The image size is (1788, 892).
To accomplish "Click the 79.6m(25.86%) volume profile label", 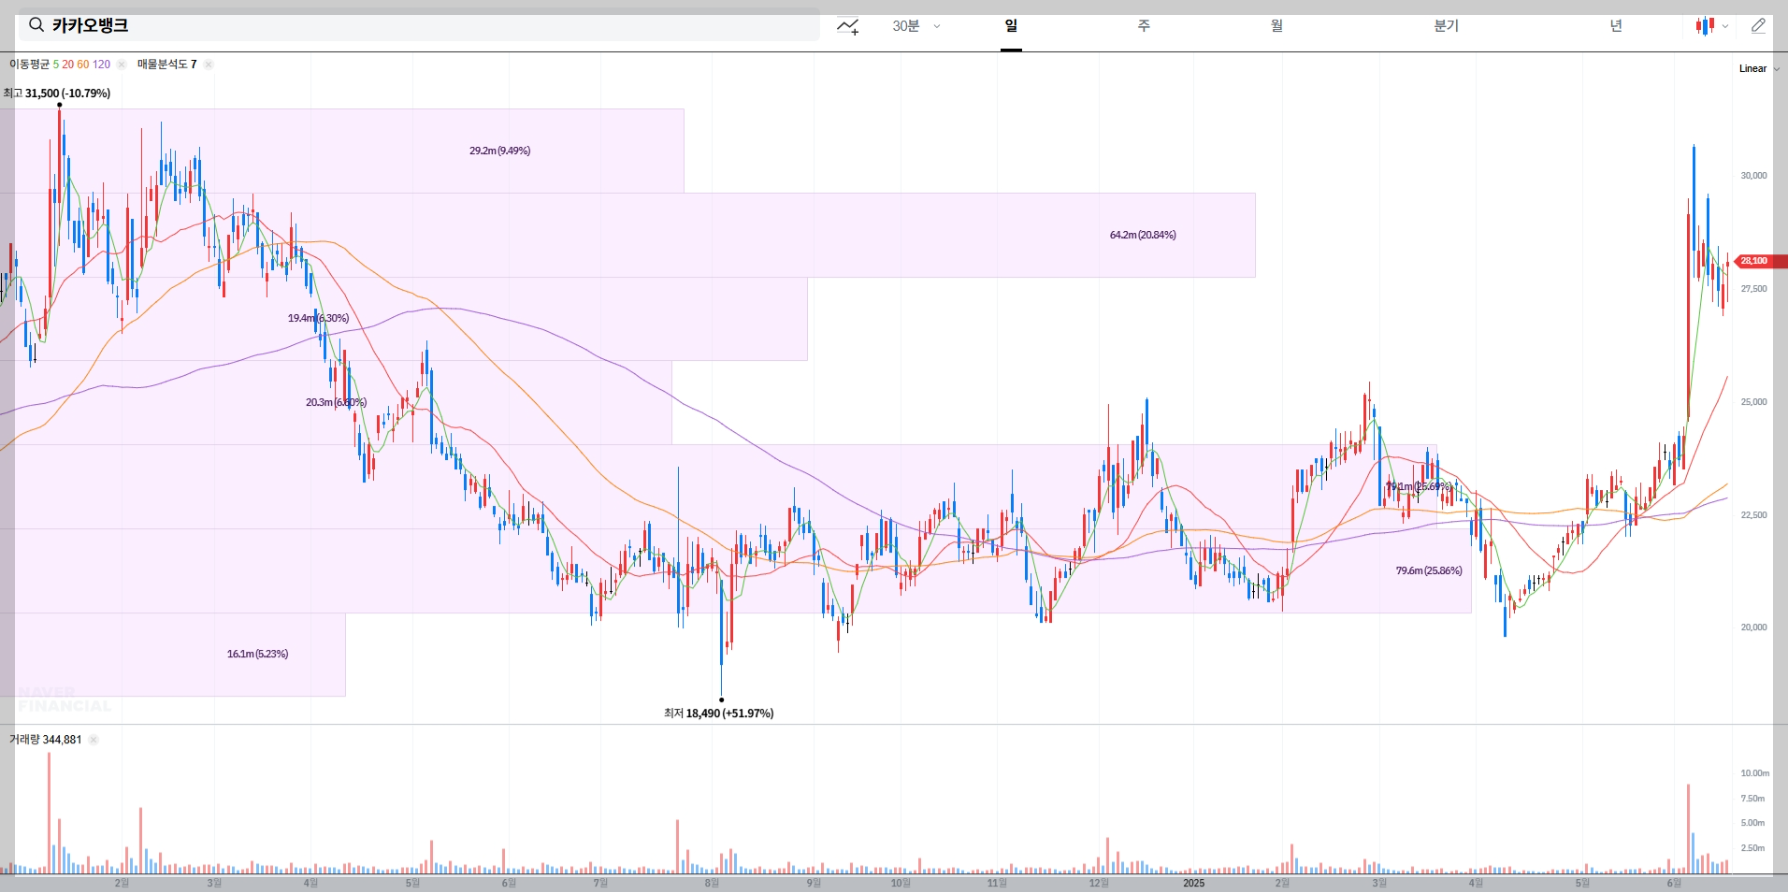I will (1429, 571).
